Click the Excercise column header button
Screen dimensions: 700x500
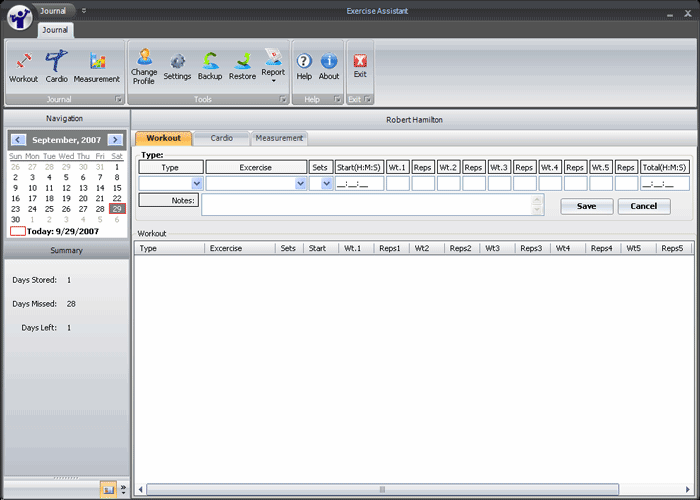[256, 167]
